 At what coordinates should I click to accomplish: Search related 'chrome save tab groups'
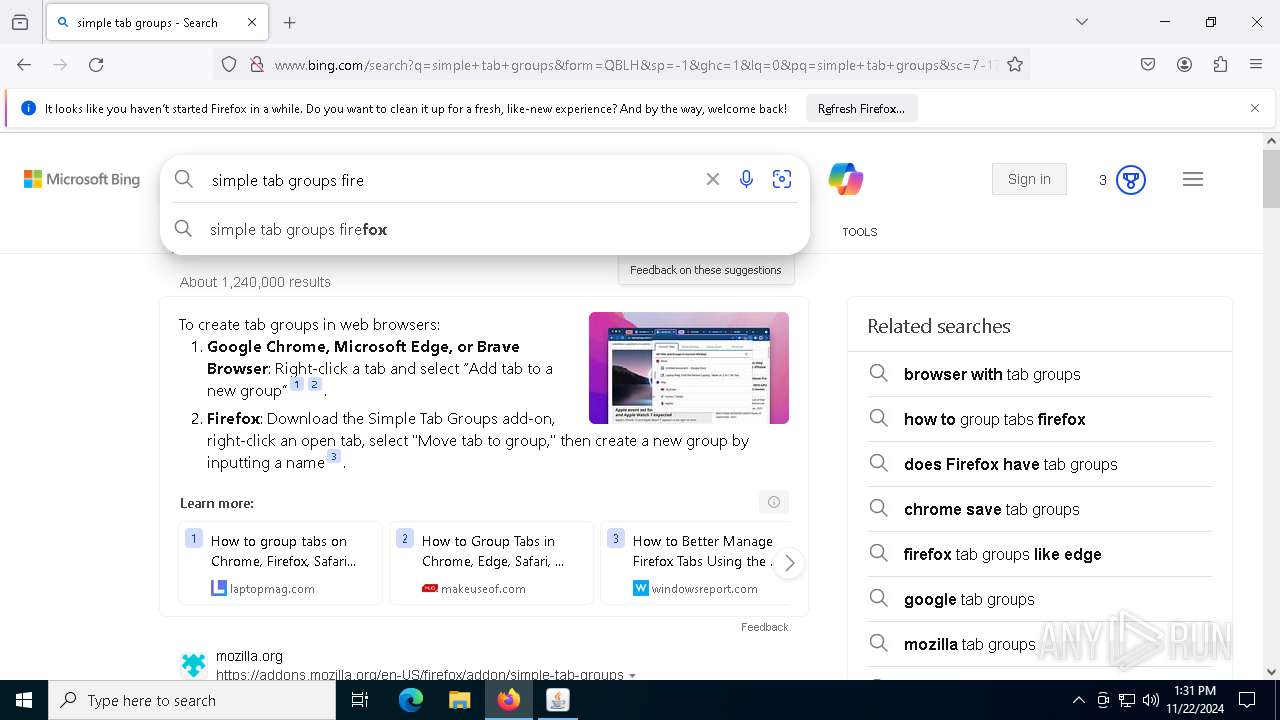coord(1040,509)
